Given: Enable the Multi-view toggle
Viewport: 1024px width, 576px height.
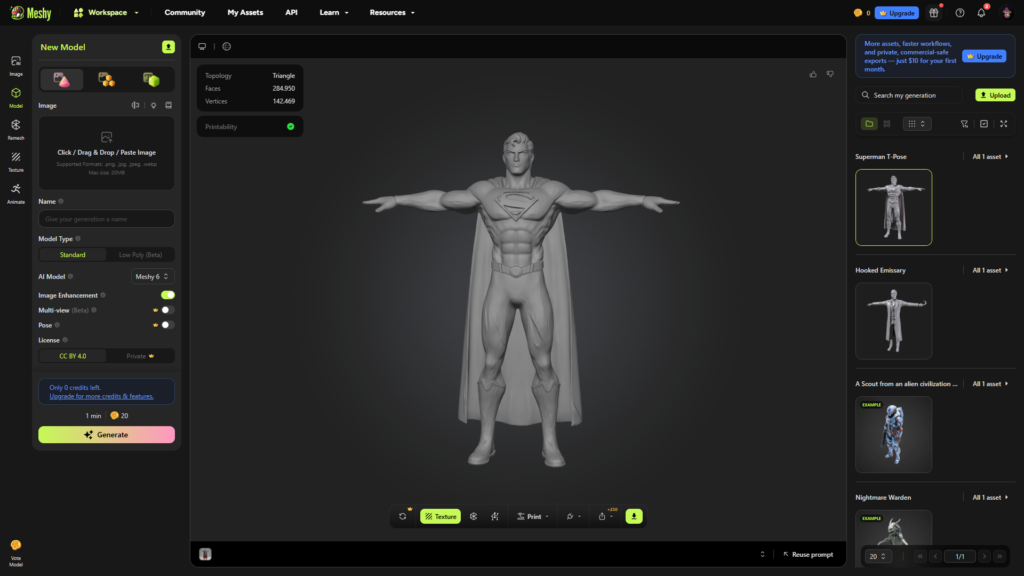Looking at the screenshot, I should (x=167, y=310).
